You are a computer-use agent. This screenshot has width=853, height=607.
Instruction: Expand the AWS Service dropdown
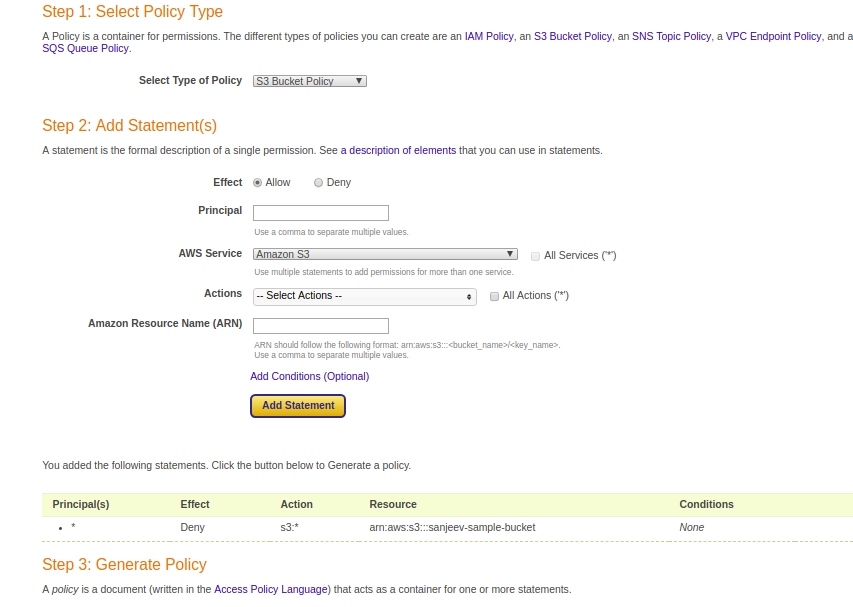click(385, 254)
